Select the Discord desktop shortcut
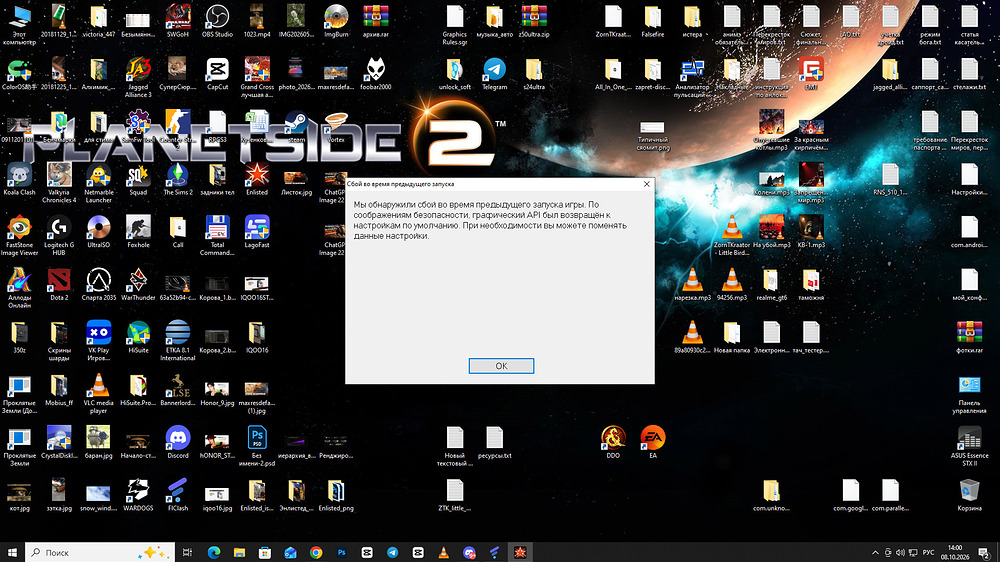1000x562 pixels. click(x=178, y=443)
